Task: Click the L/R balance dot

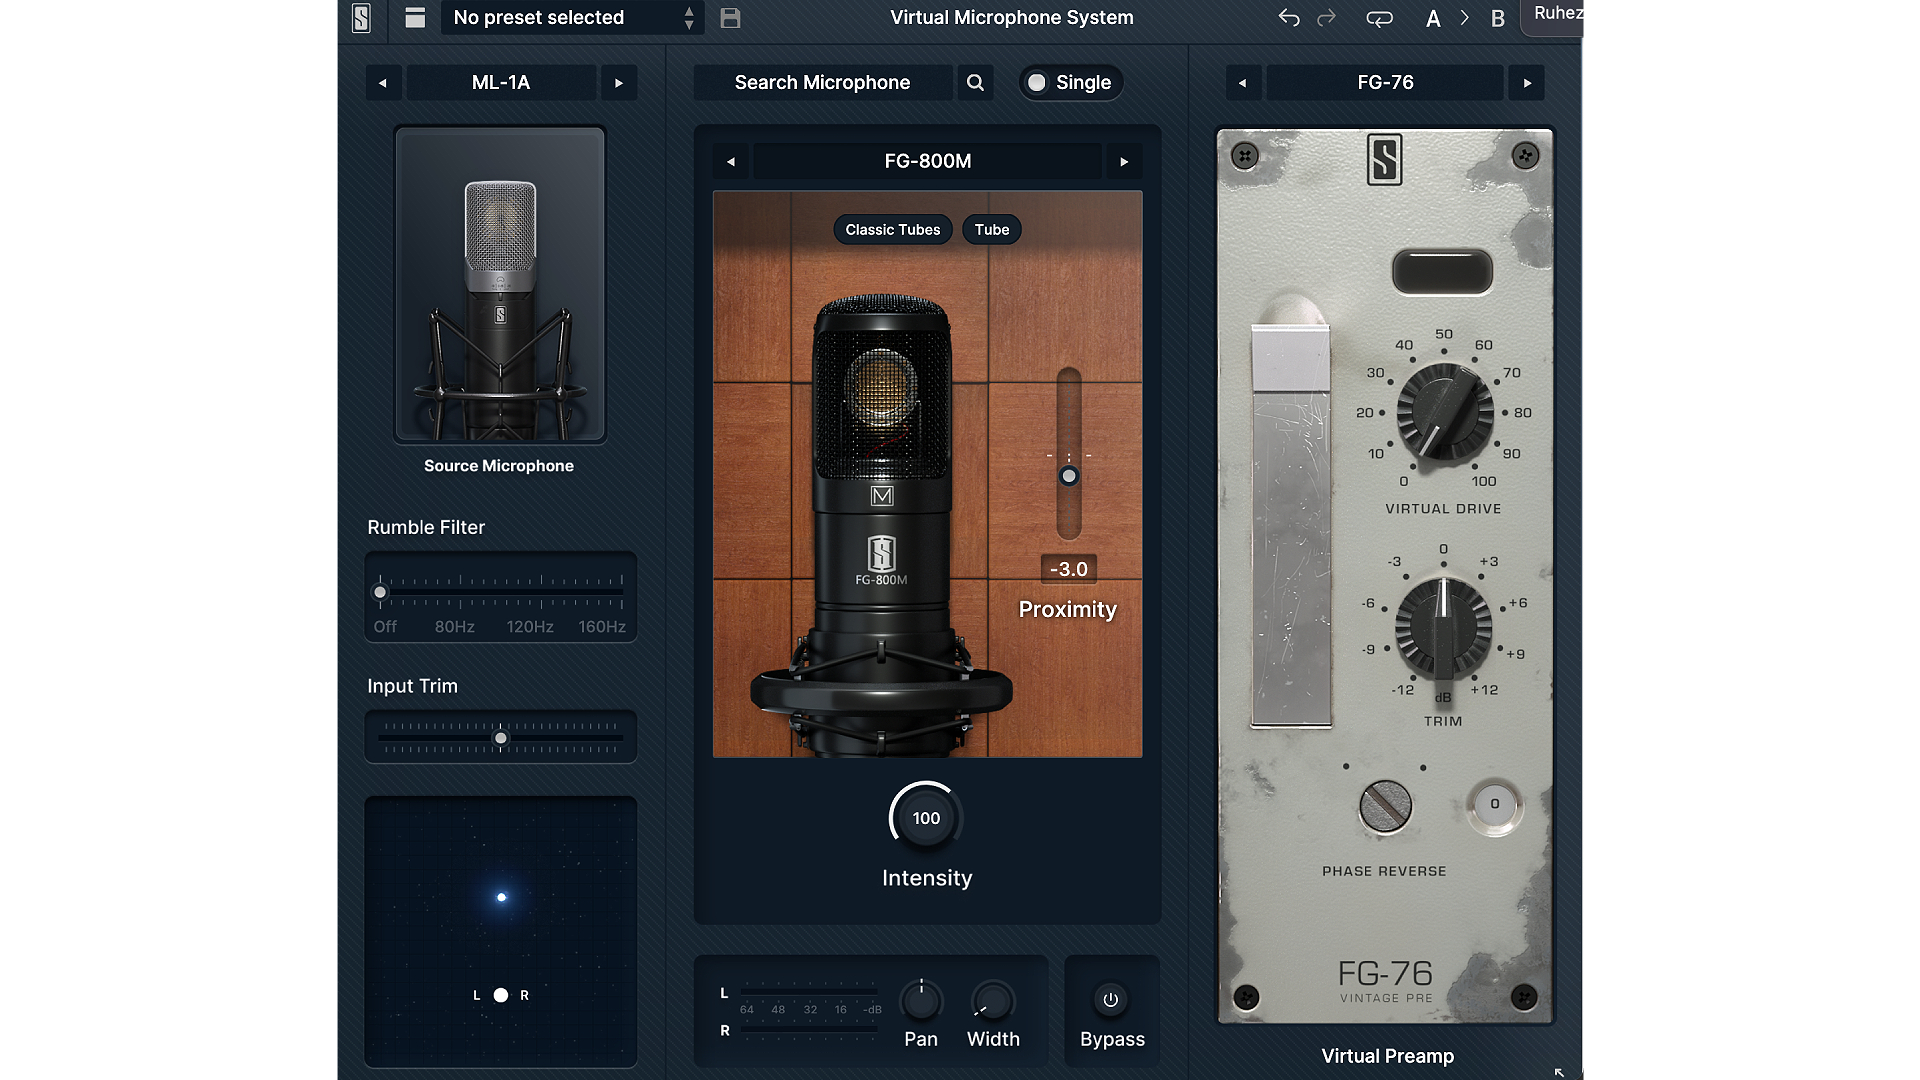Action: 501,995
